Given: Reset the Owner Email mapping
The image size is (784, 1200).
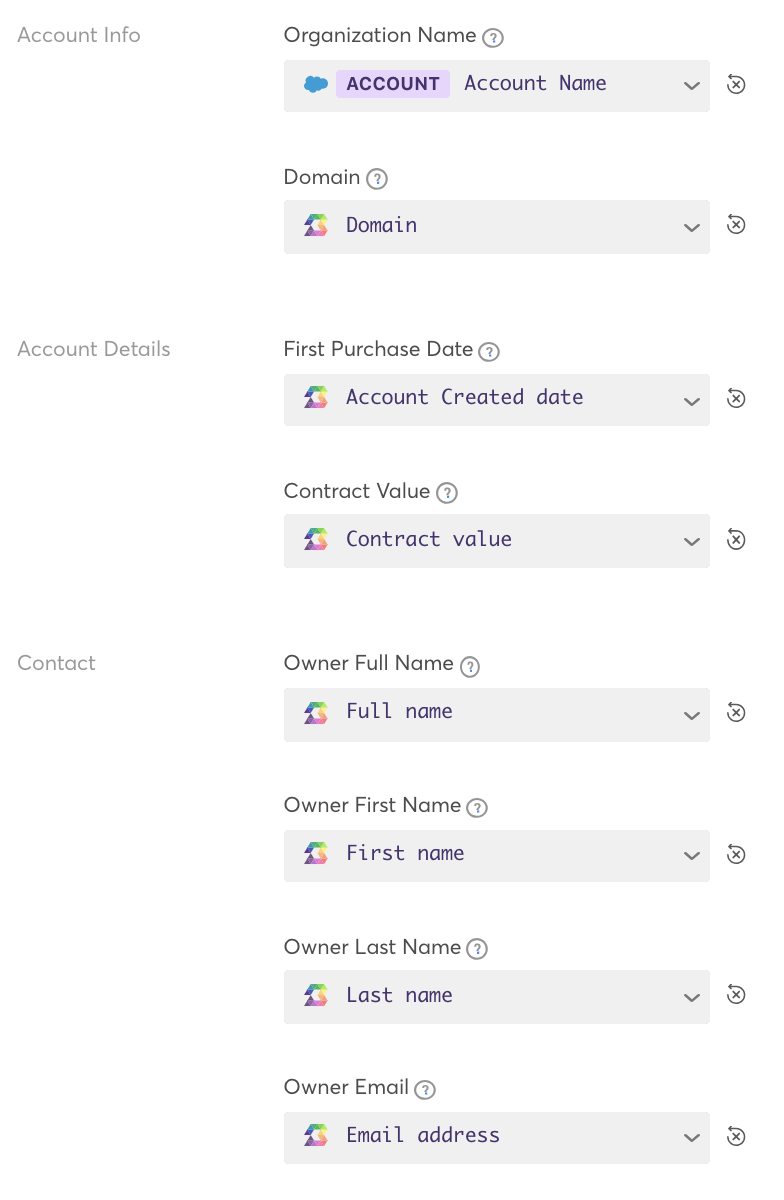Looking at the screenshot, I should tap(736, 1137).
